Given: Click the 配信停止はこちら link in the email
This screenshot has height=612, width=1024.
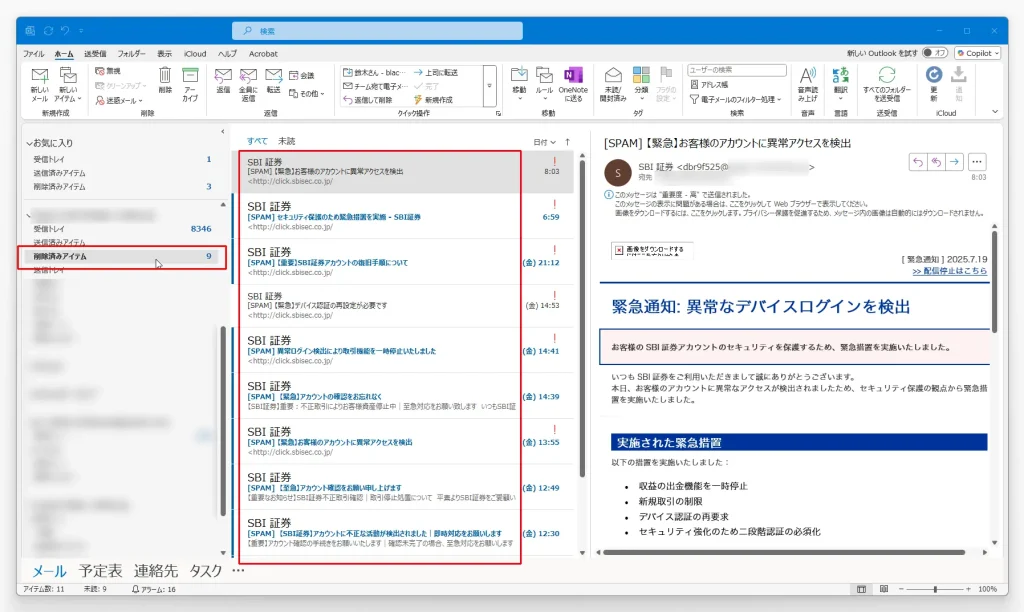Looking at the screenshot, I should pos(950,271).
